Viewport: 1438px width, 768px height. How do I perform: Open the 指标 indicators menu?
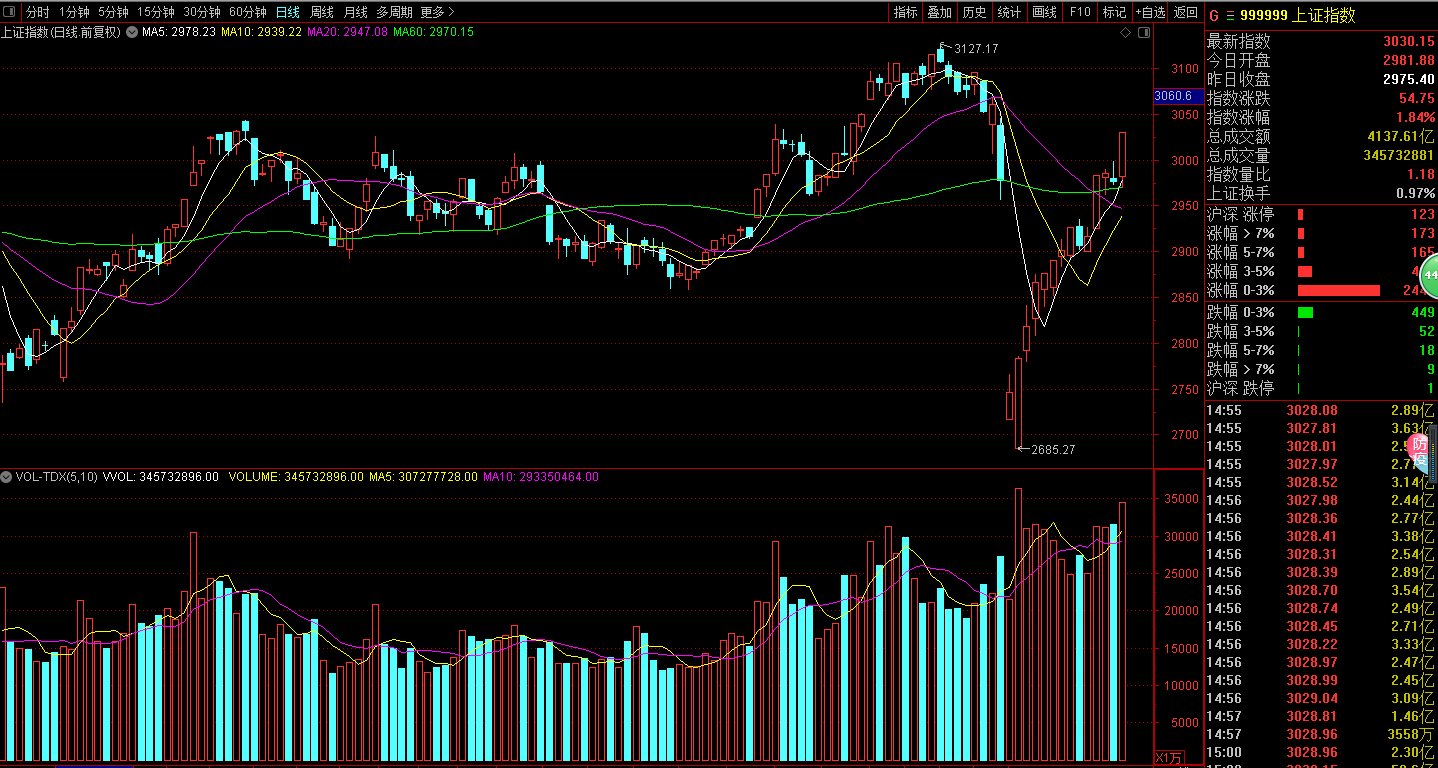tap(906, 12)
